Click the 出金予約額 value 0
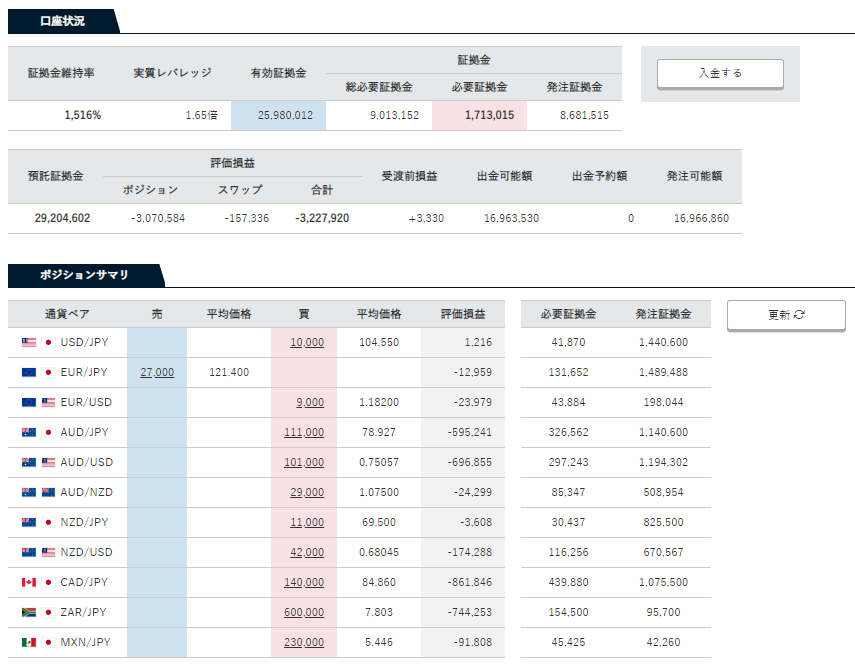The image size is (855, 667). point(631,218)
